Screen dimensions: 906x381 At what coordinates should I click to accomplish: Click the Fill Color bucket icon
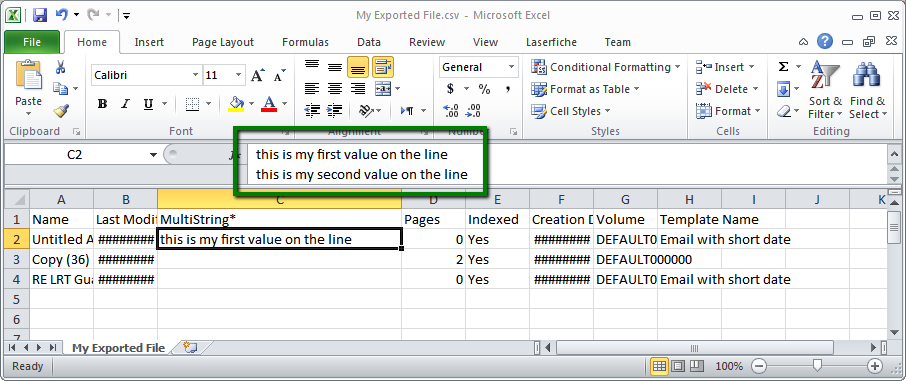tap(236, 104)
